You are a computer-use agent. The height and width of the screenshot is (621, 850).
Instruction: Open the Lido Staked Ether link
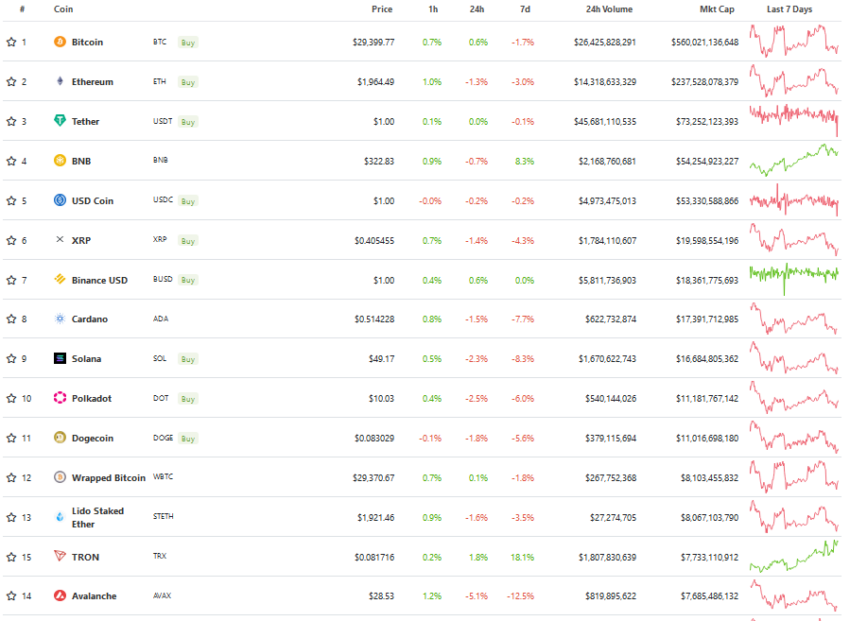[98, 517]
